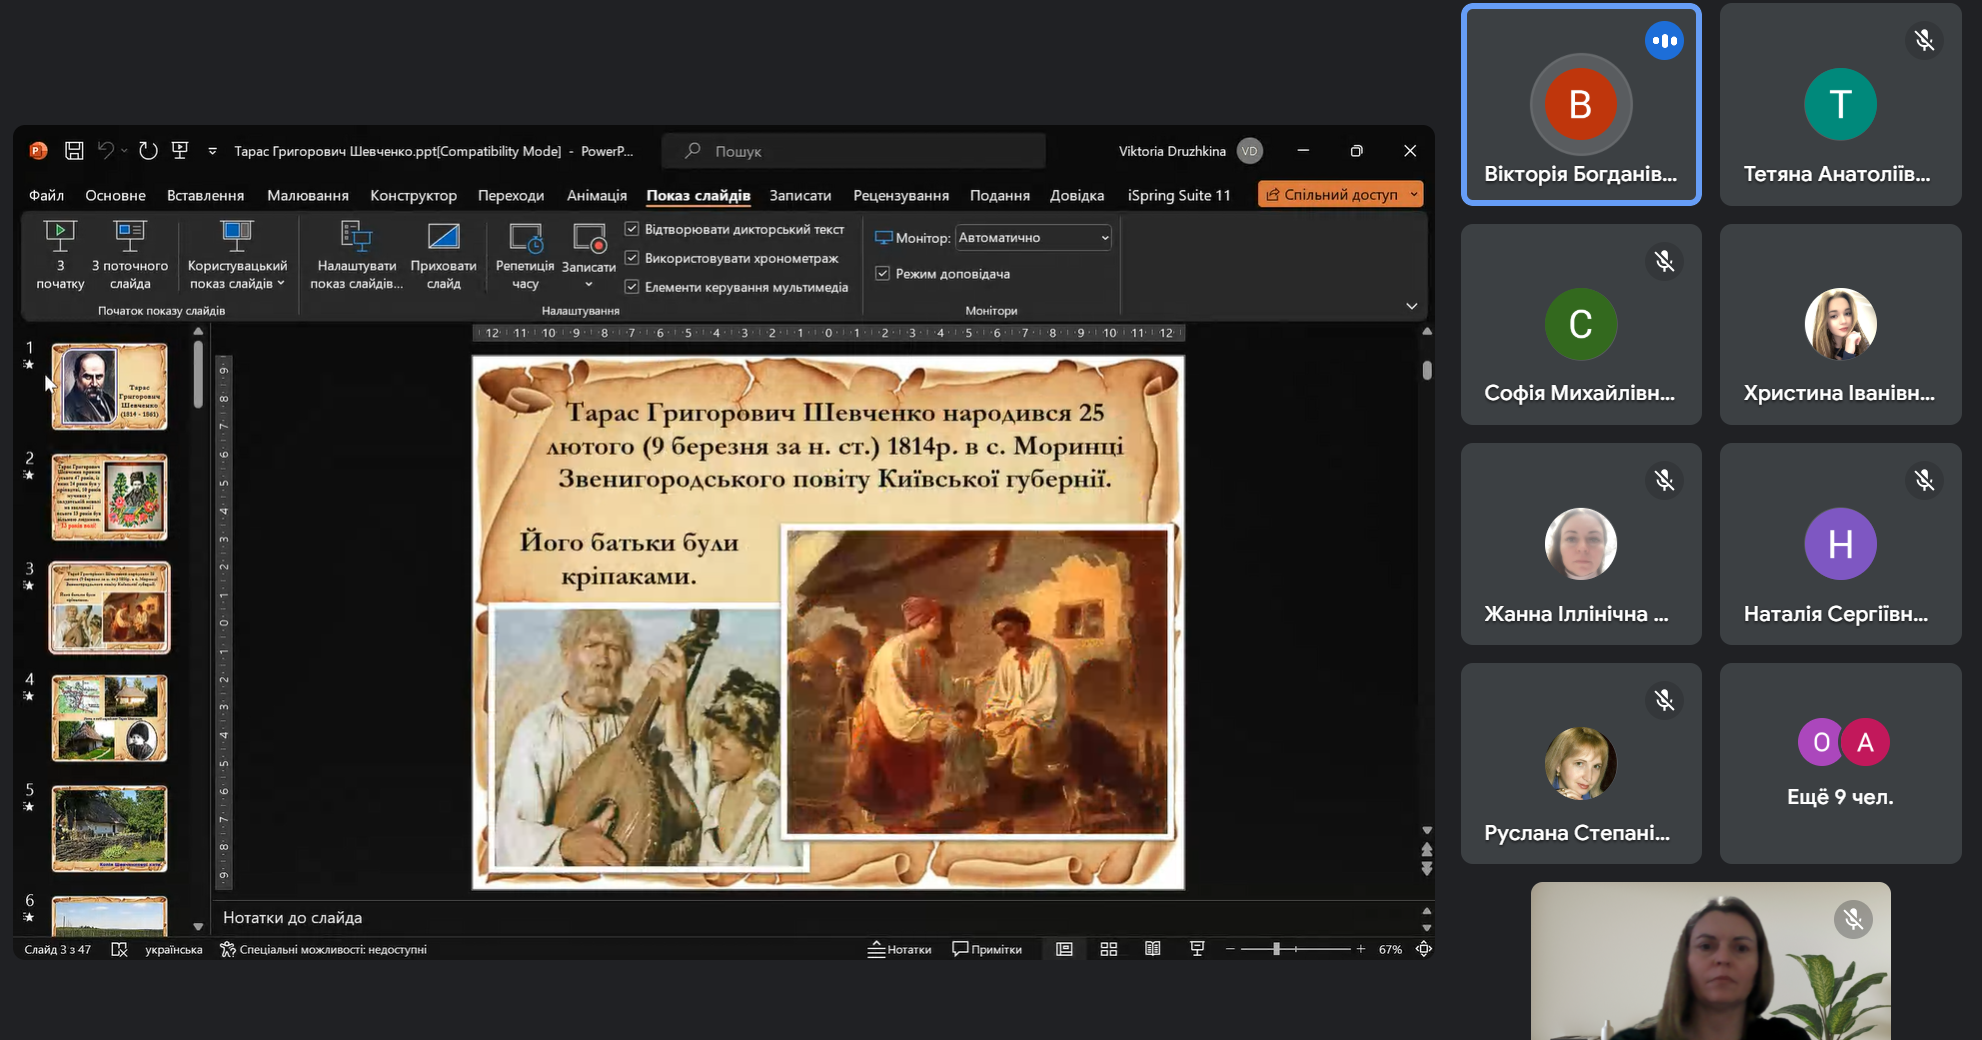Click the PowerPoint app icon in title bar
Viewport: 1982px width, 1040px height.
pyautogui.click(x=38, y=151)
